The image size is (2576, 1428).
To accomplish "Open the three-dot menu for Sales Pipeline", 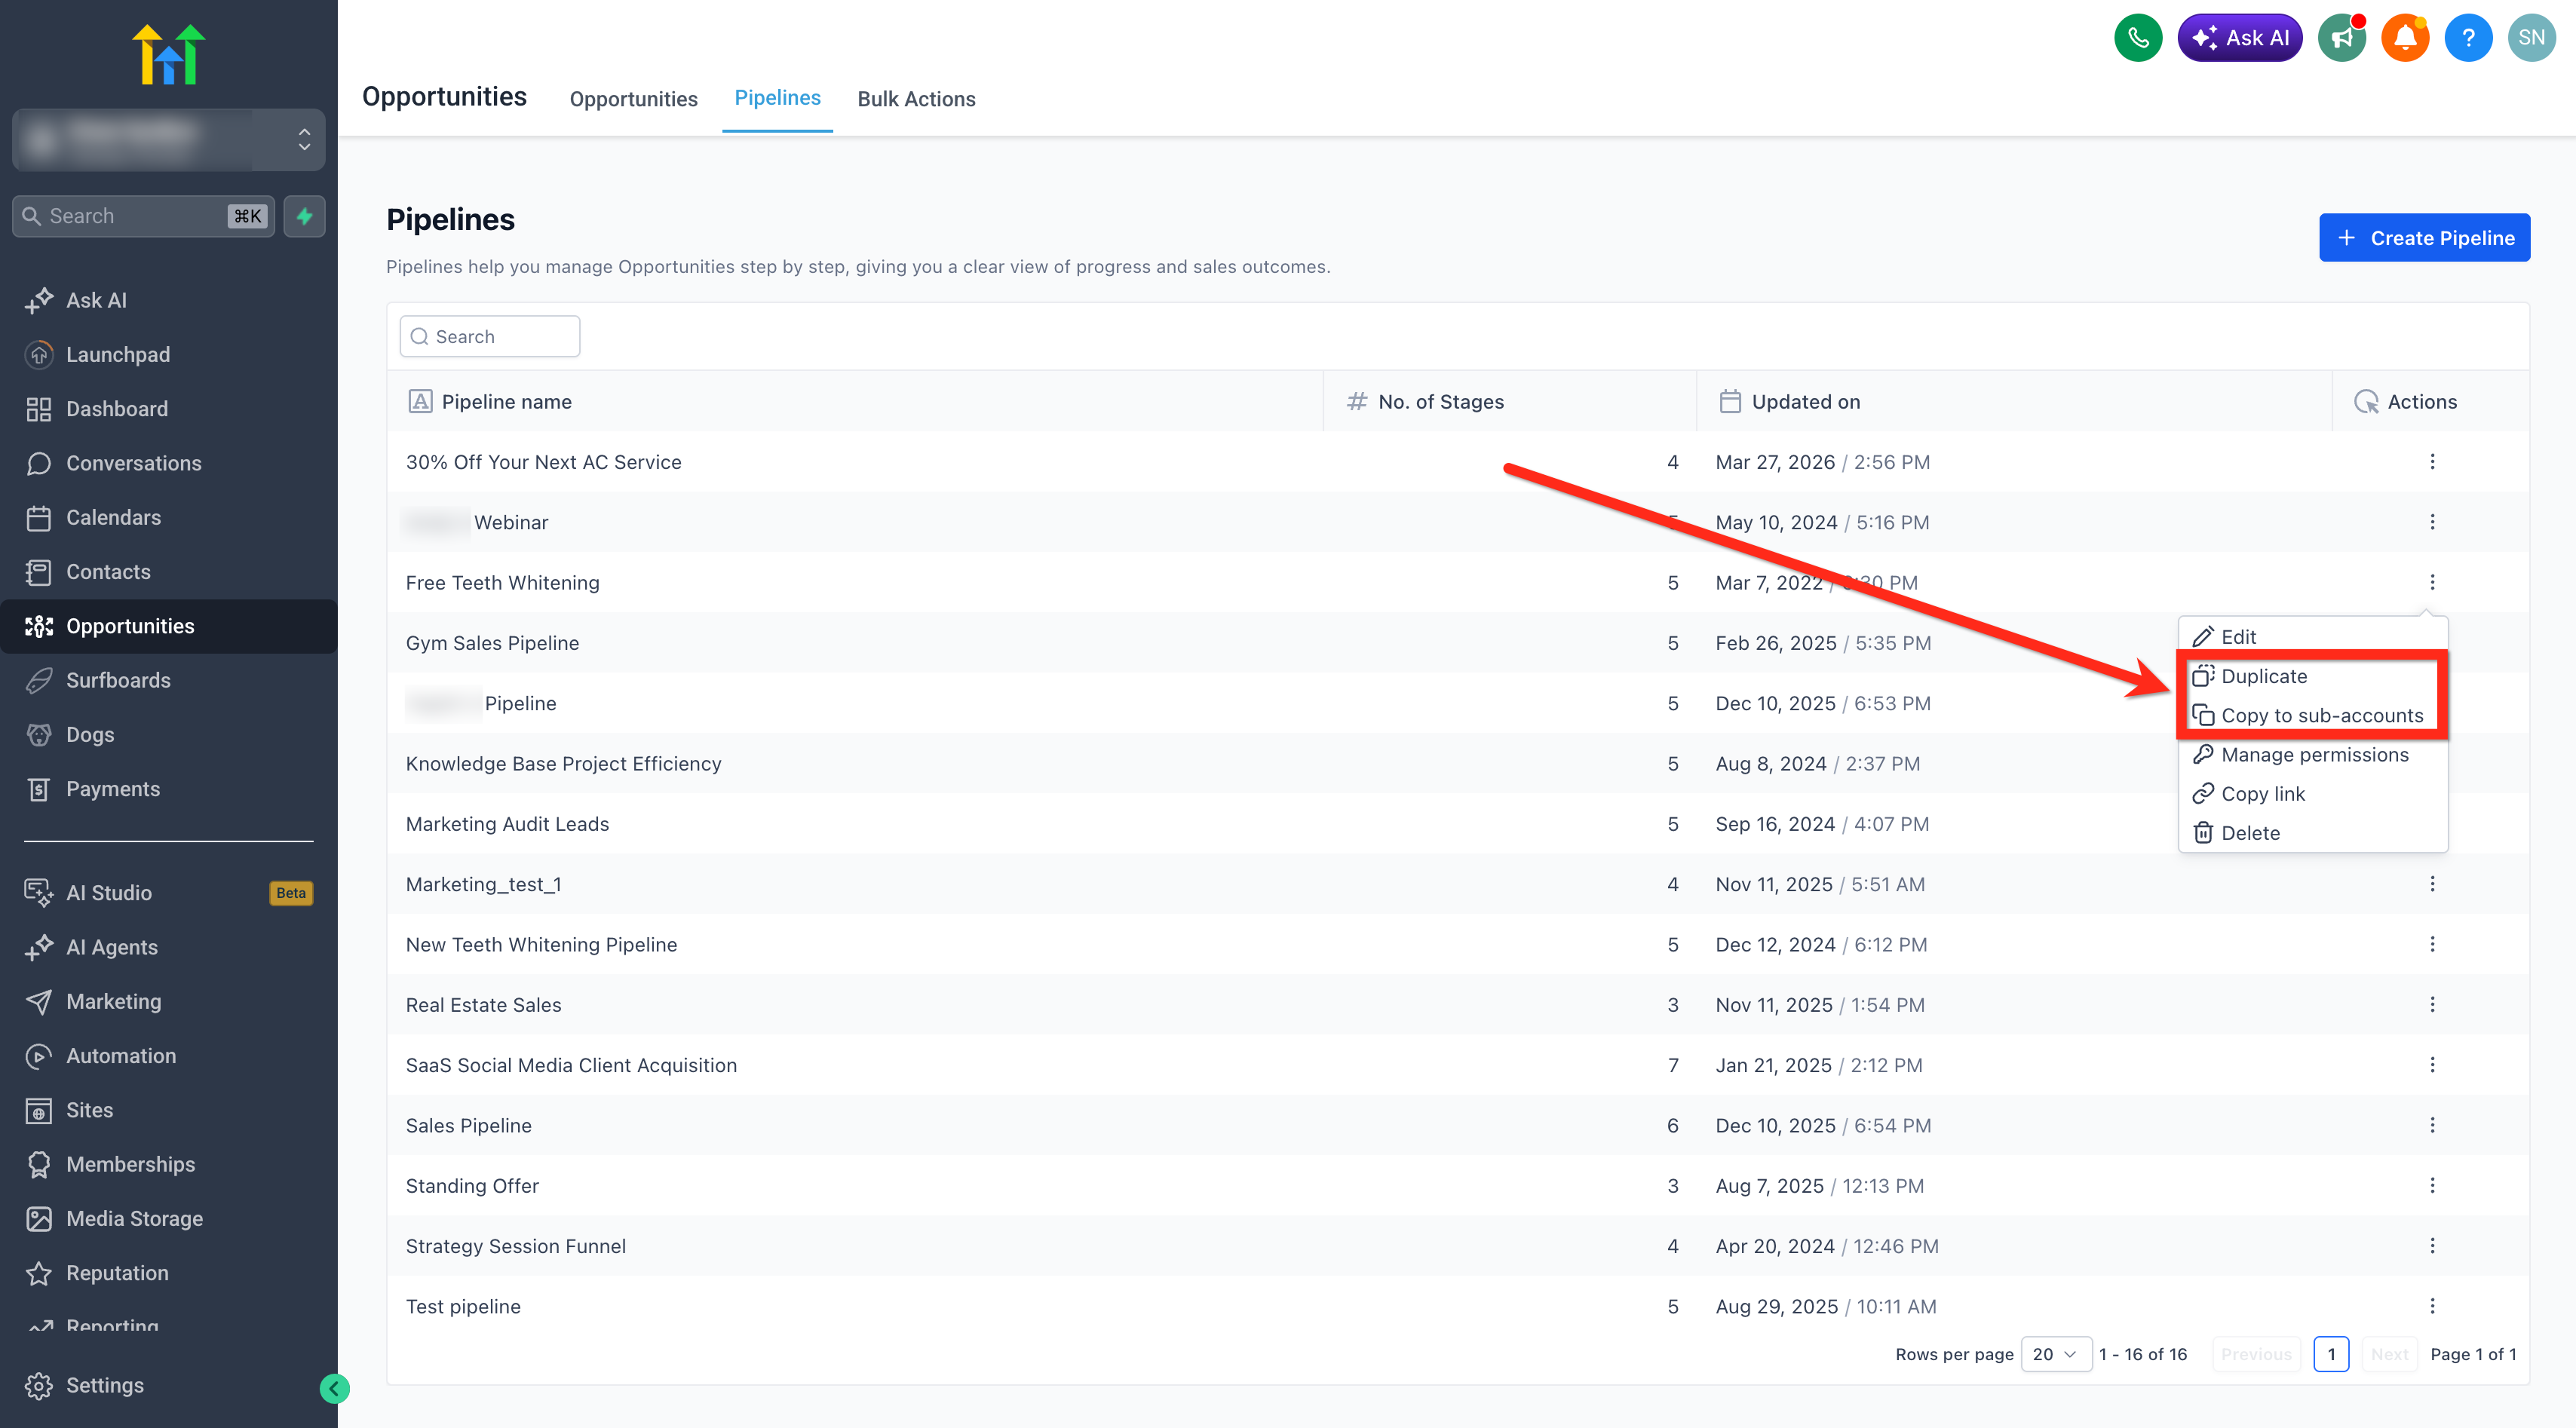I will pos(2431,1125).
